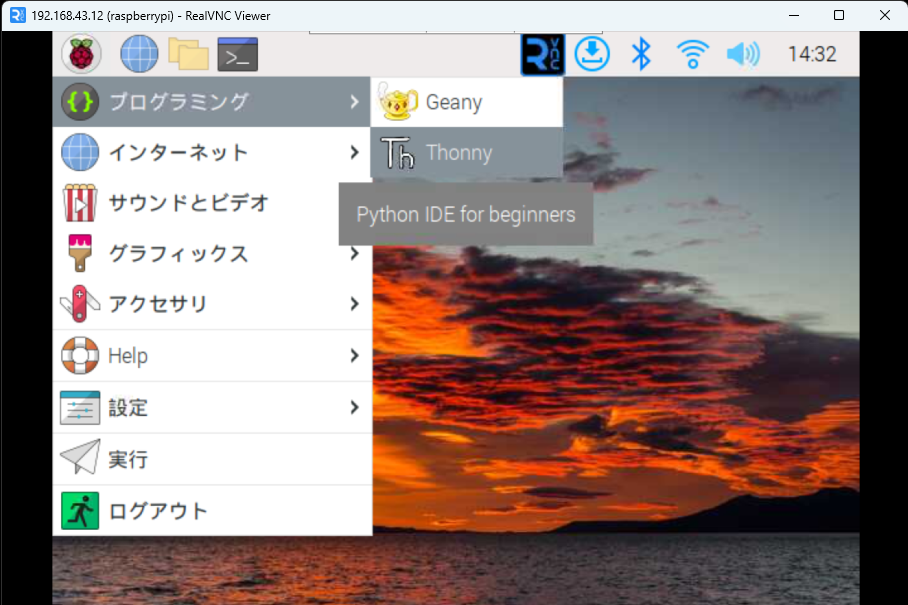This screenshot has width=908, height=605.
Task: Expand the インターネット submenu arrow
Action: pos(354,152)
